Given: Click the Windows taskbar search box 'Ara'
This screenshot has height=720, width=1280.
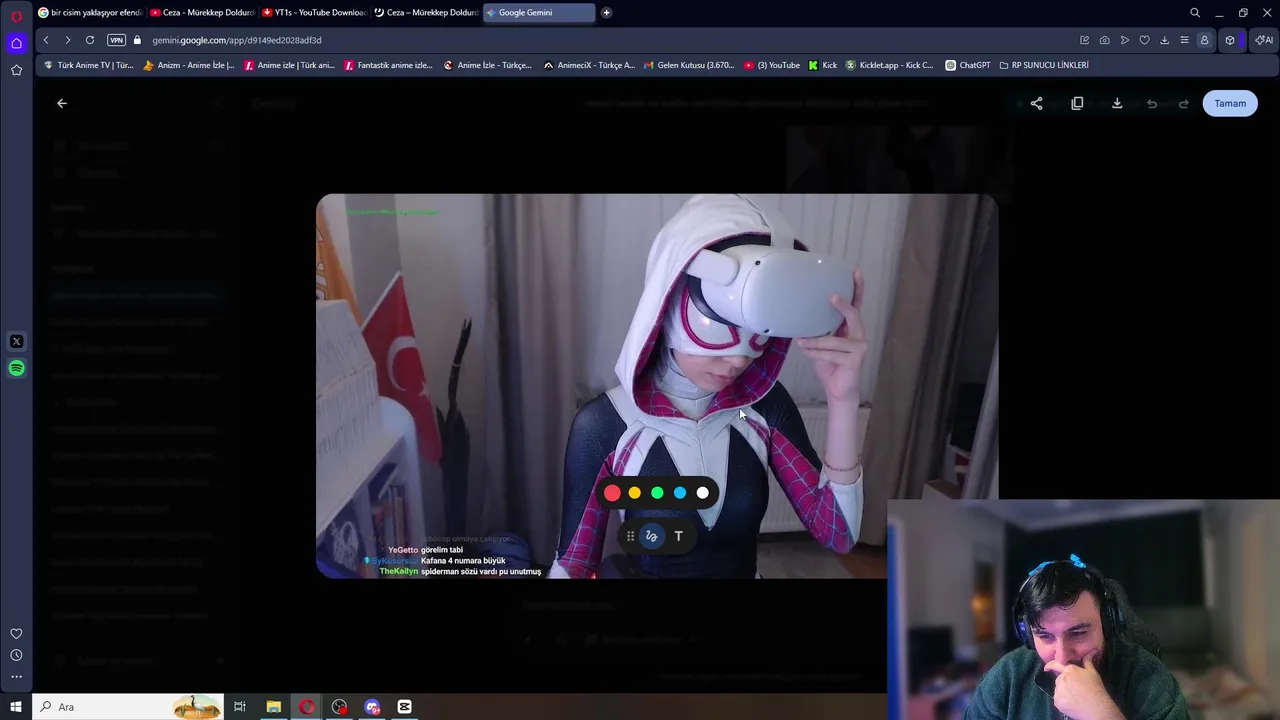Looking at the screenshot, I should 128,707.
